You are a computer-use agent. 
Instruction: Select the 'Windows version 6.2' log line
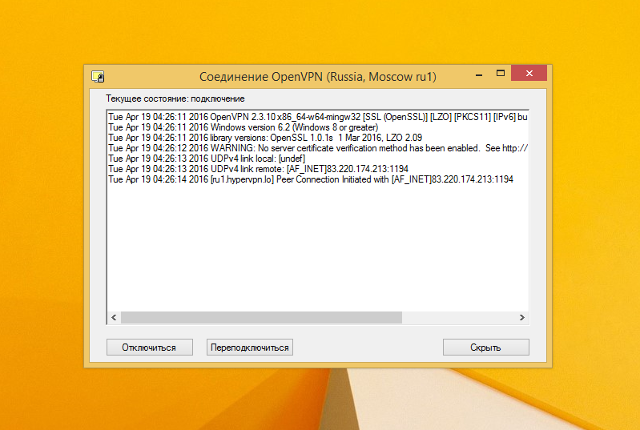click(x=243, y=127)
